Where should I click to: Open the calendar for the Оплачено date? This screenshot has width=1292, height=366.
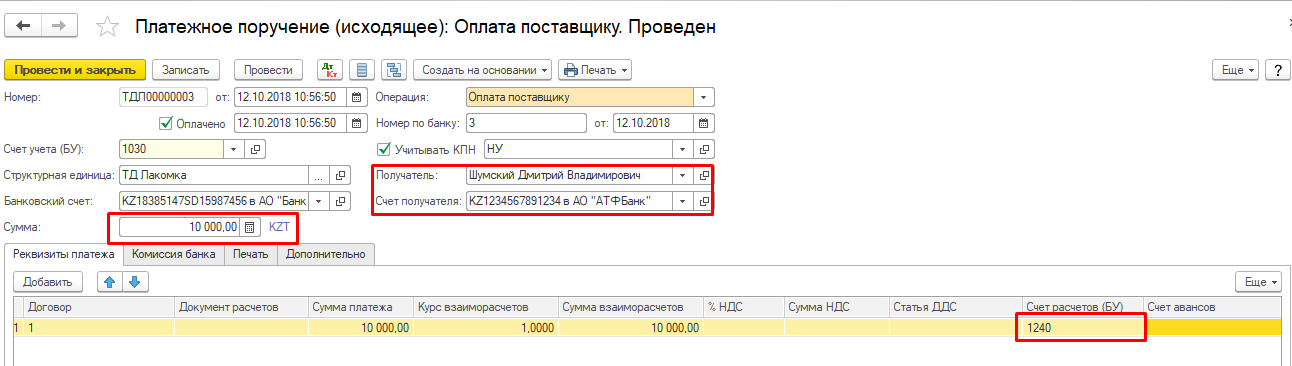pos(358,123)
